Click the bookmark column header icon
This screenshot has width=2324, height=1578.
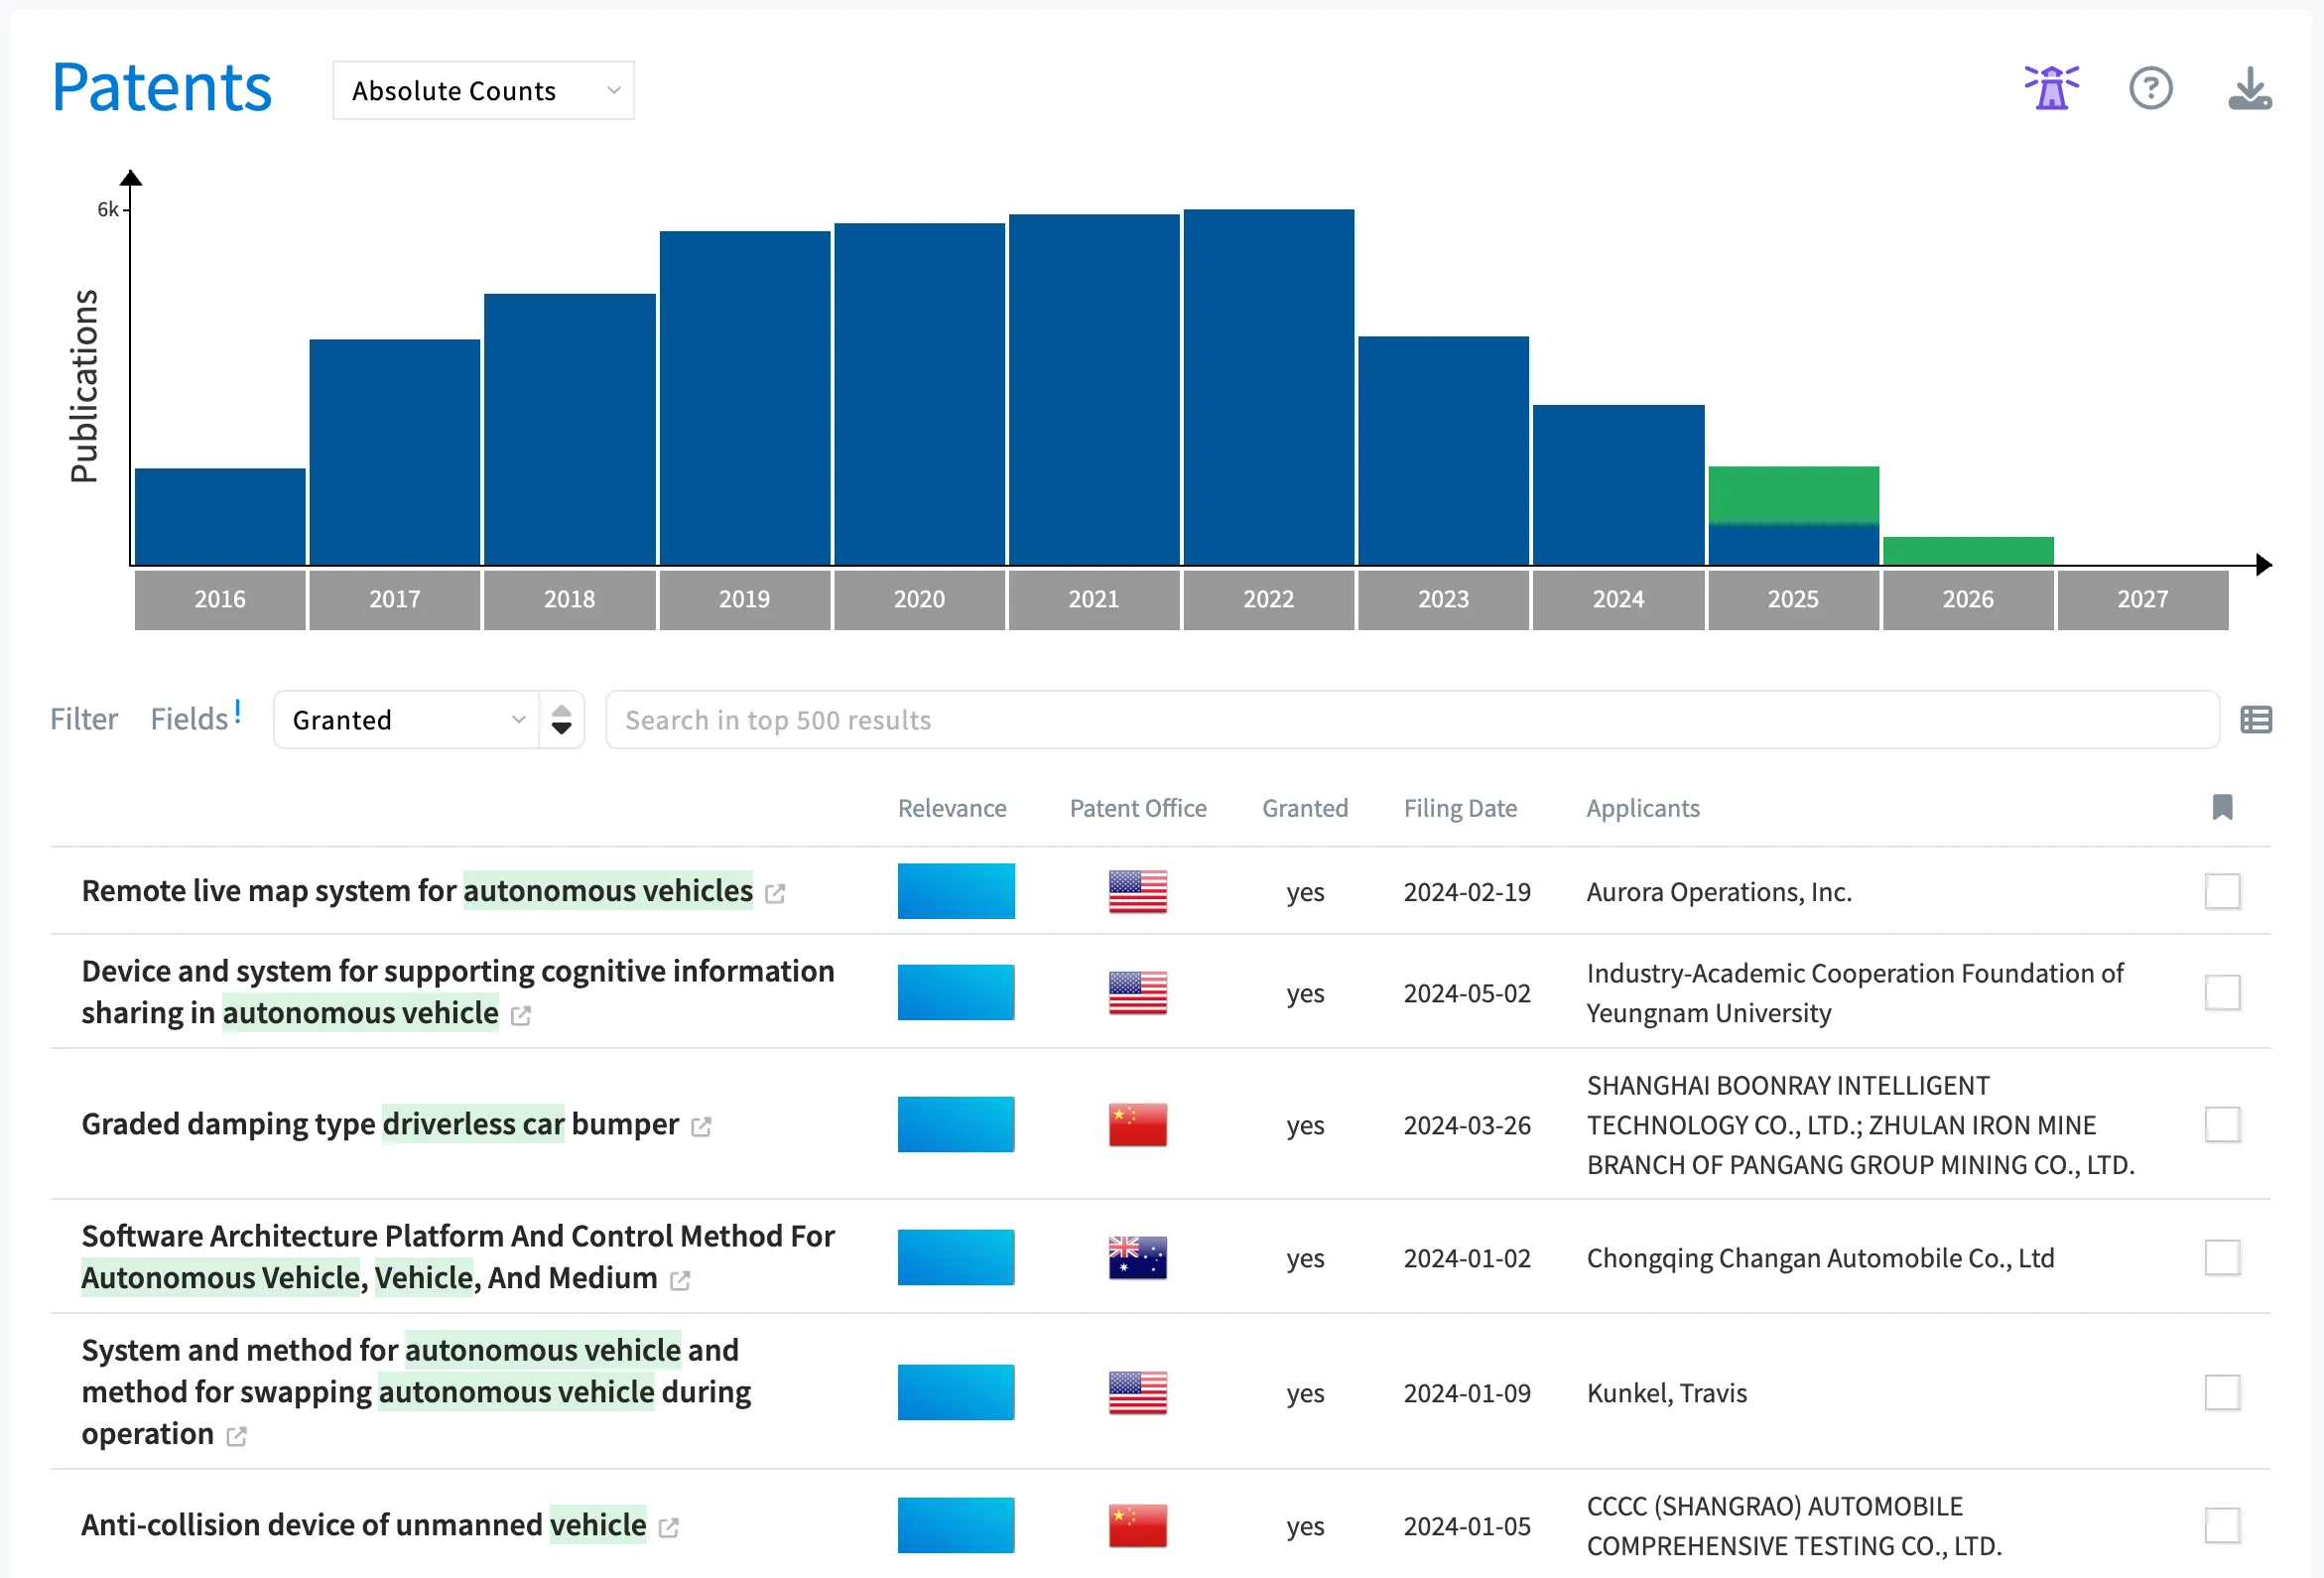tap(2222, 807)
